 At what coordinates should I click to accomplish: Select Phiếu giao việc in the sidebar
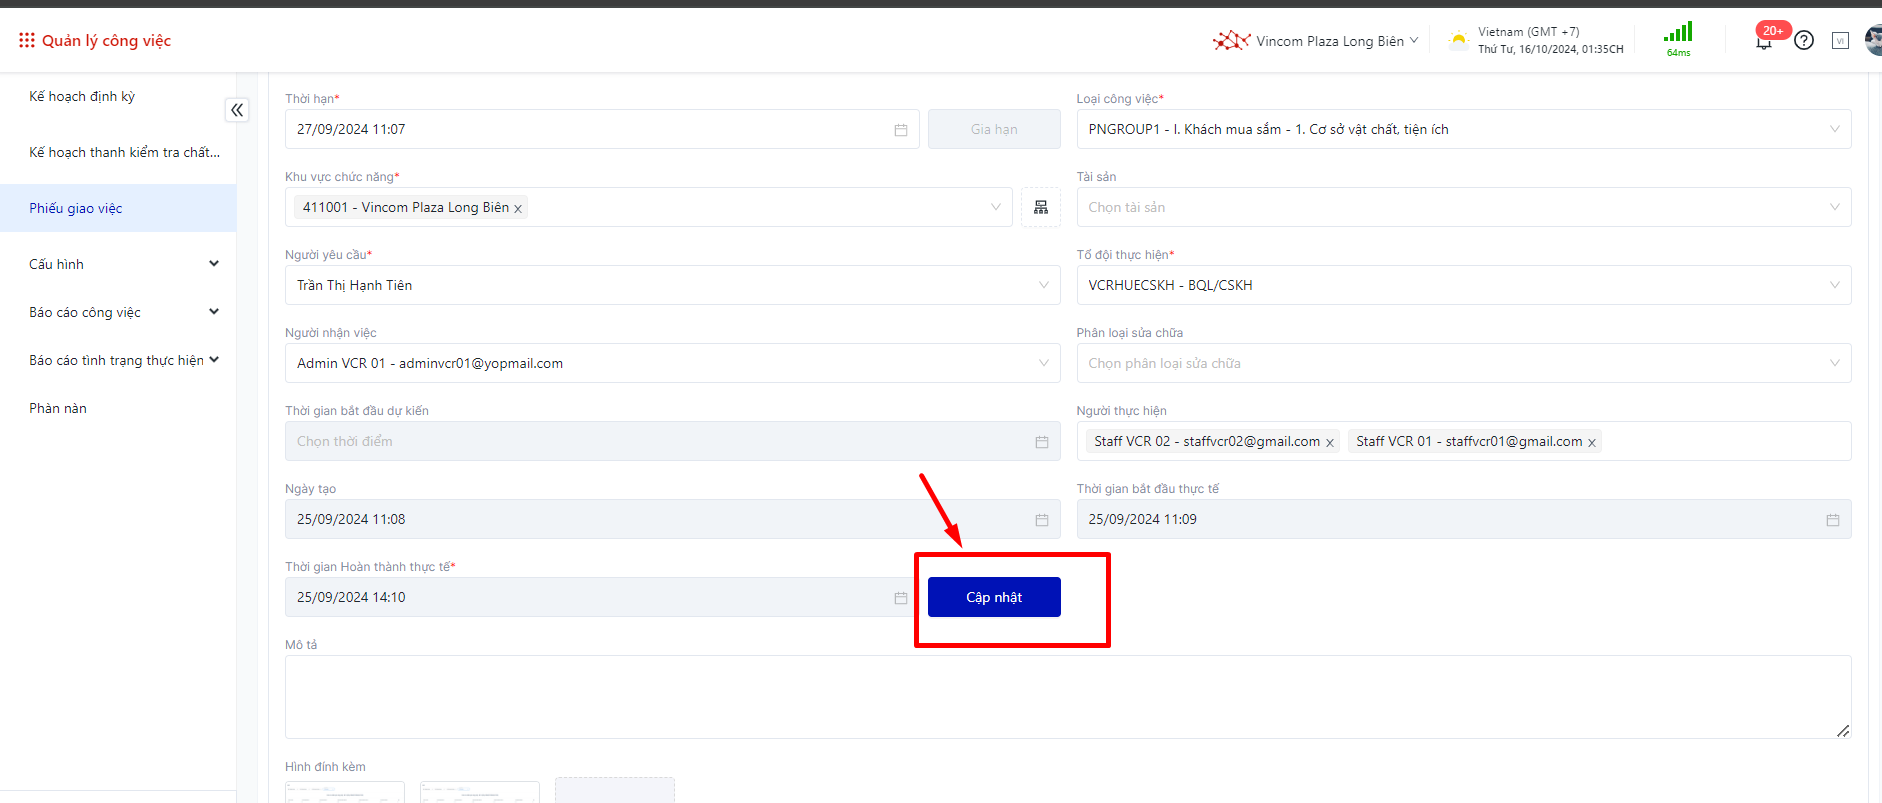[x=118, y=208]
